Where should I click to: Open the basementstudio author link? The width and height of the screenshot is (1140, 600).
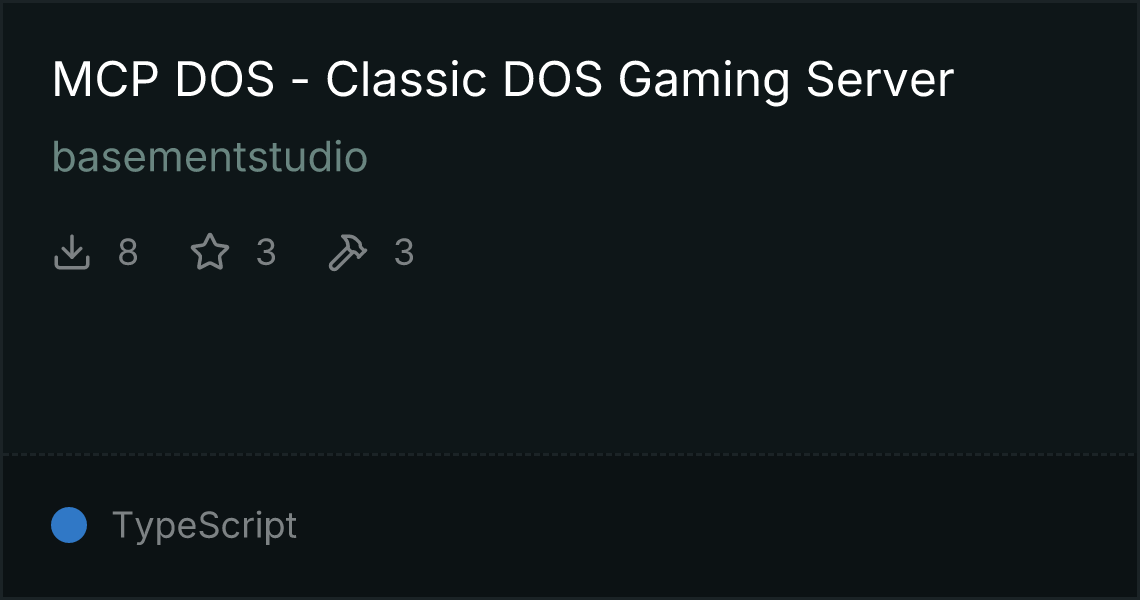[x=210, y=156]
